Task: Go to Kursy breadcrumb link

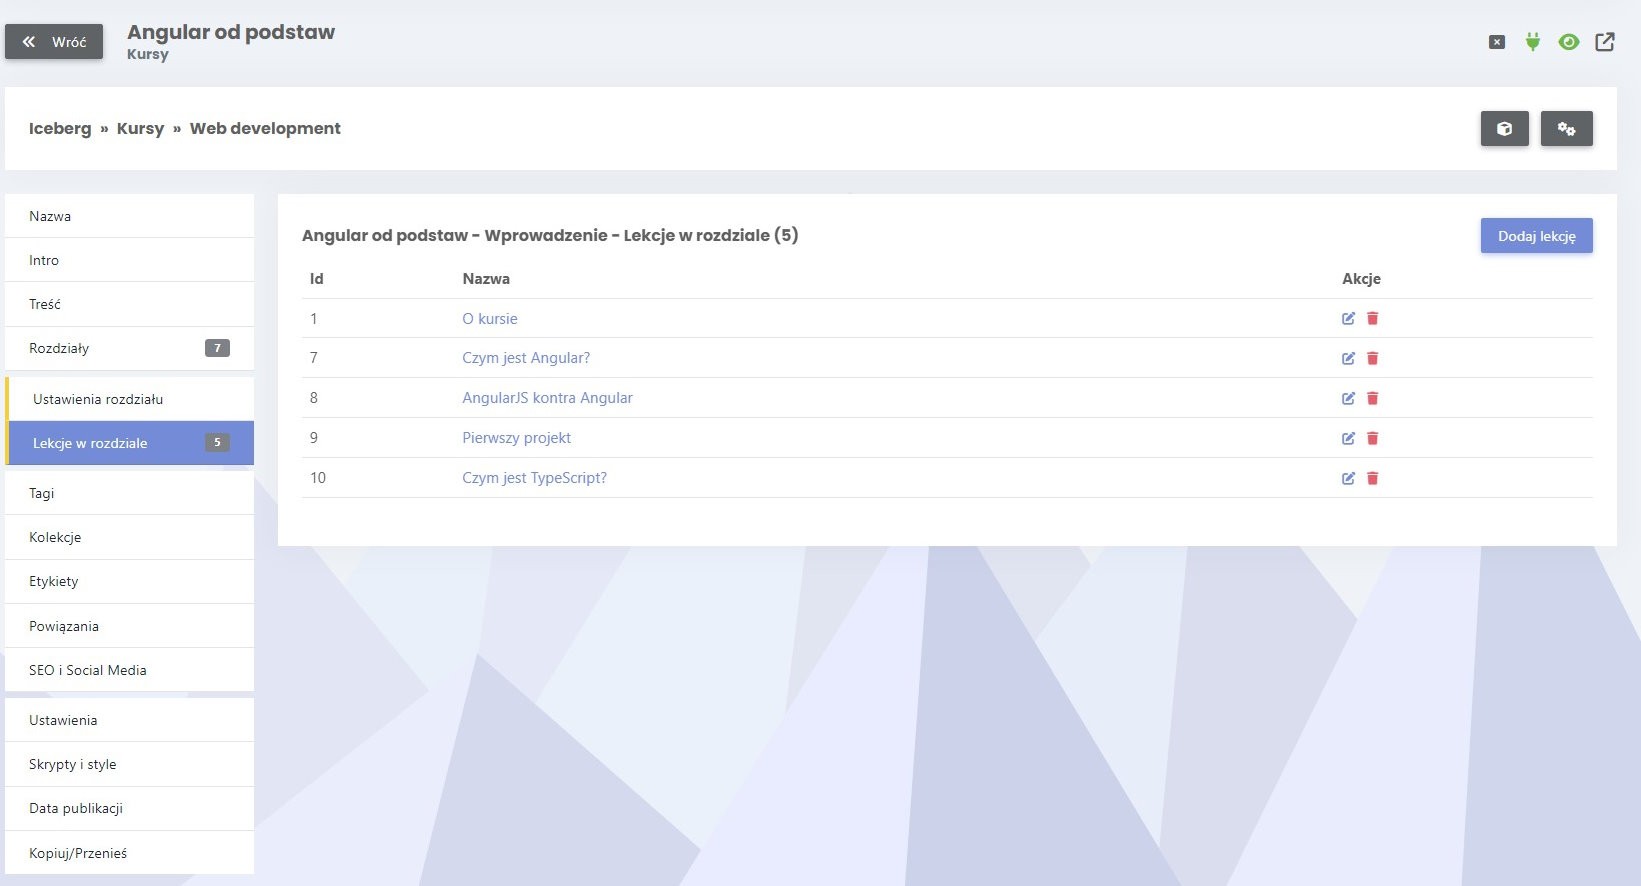Action: [x=140, y=129]
